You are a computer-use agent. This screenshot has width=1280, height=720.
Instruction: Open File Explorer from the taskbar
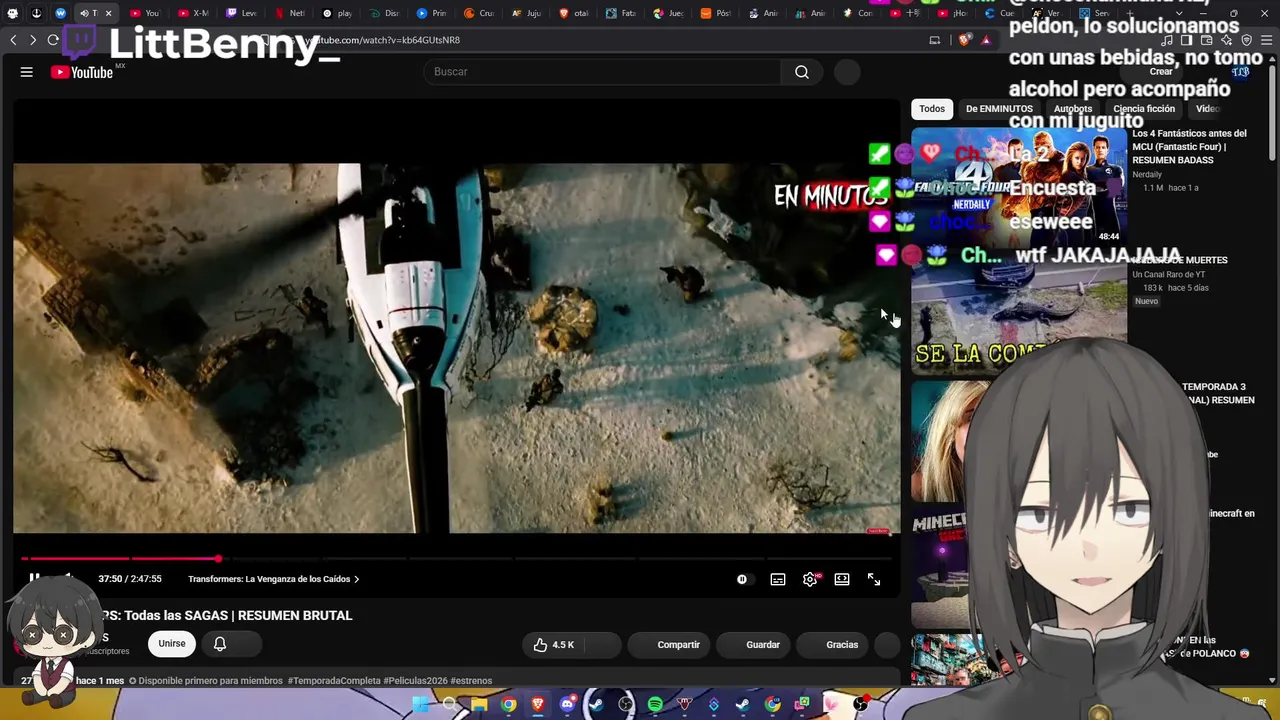[x=479, y=705]
